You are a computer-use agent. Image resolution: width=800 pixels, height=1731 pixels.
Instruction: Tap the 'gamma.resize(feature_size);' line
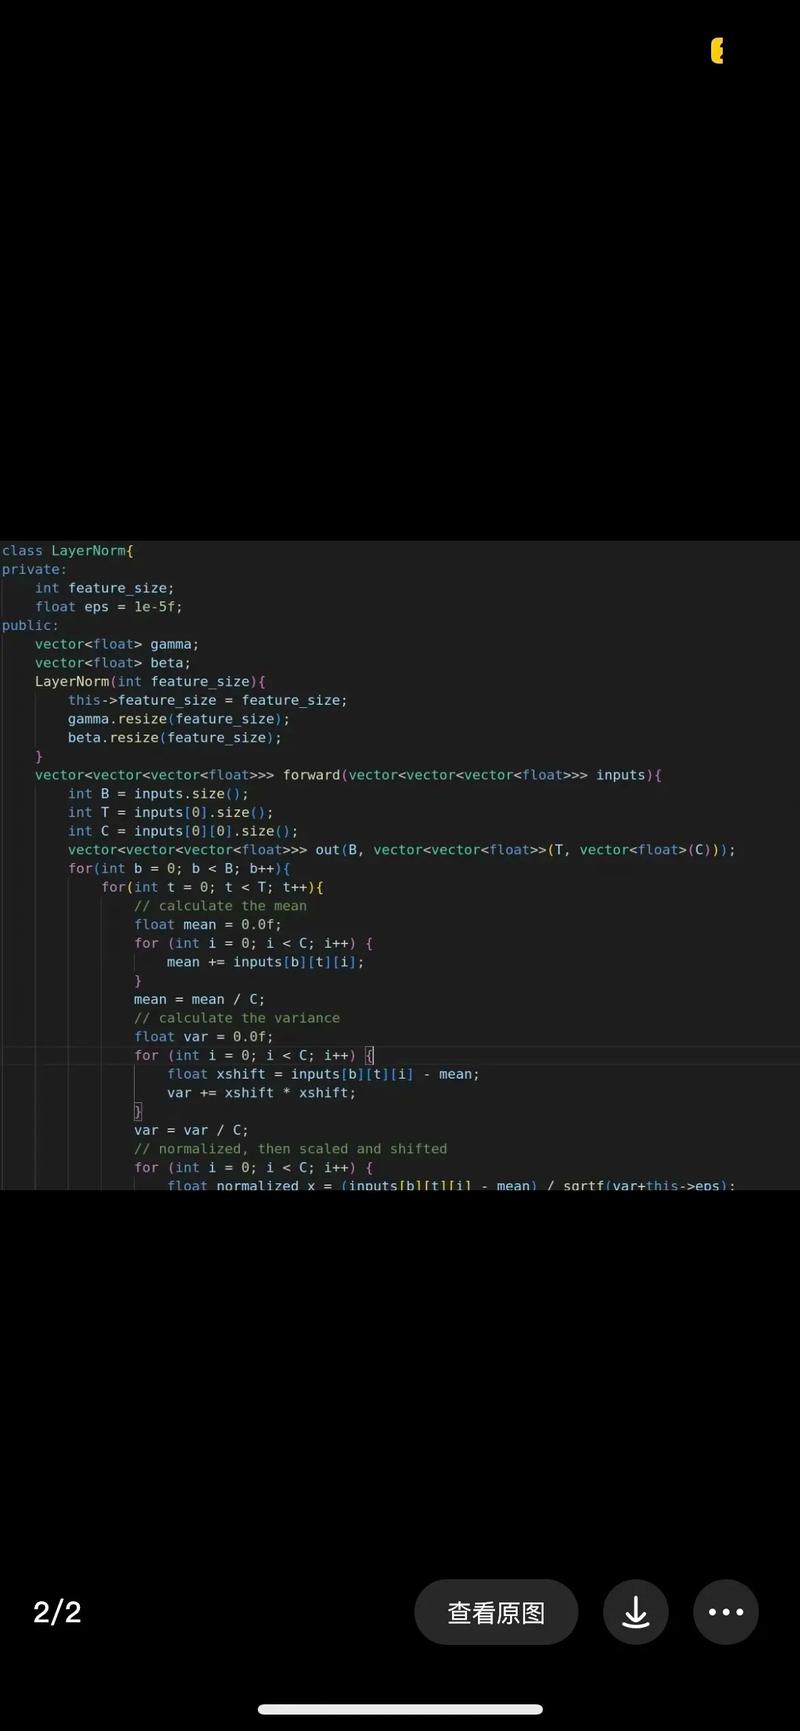tap(179, 719)
